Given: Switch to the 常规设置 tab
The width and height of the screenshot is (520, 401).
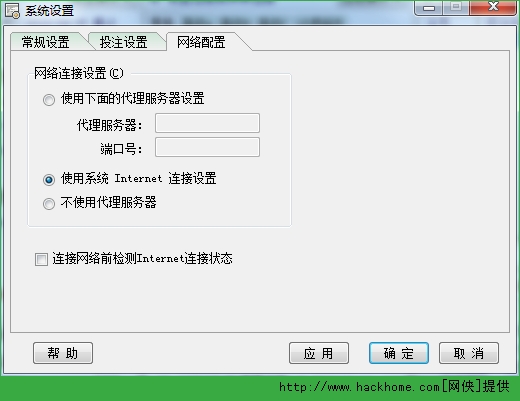Looking at the screenshot, I should click(45, 42).
